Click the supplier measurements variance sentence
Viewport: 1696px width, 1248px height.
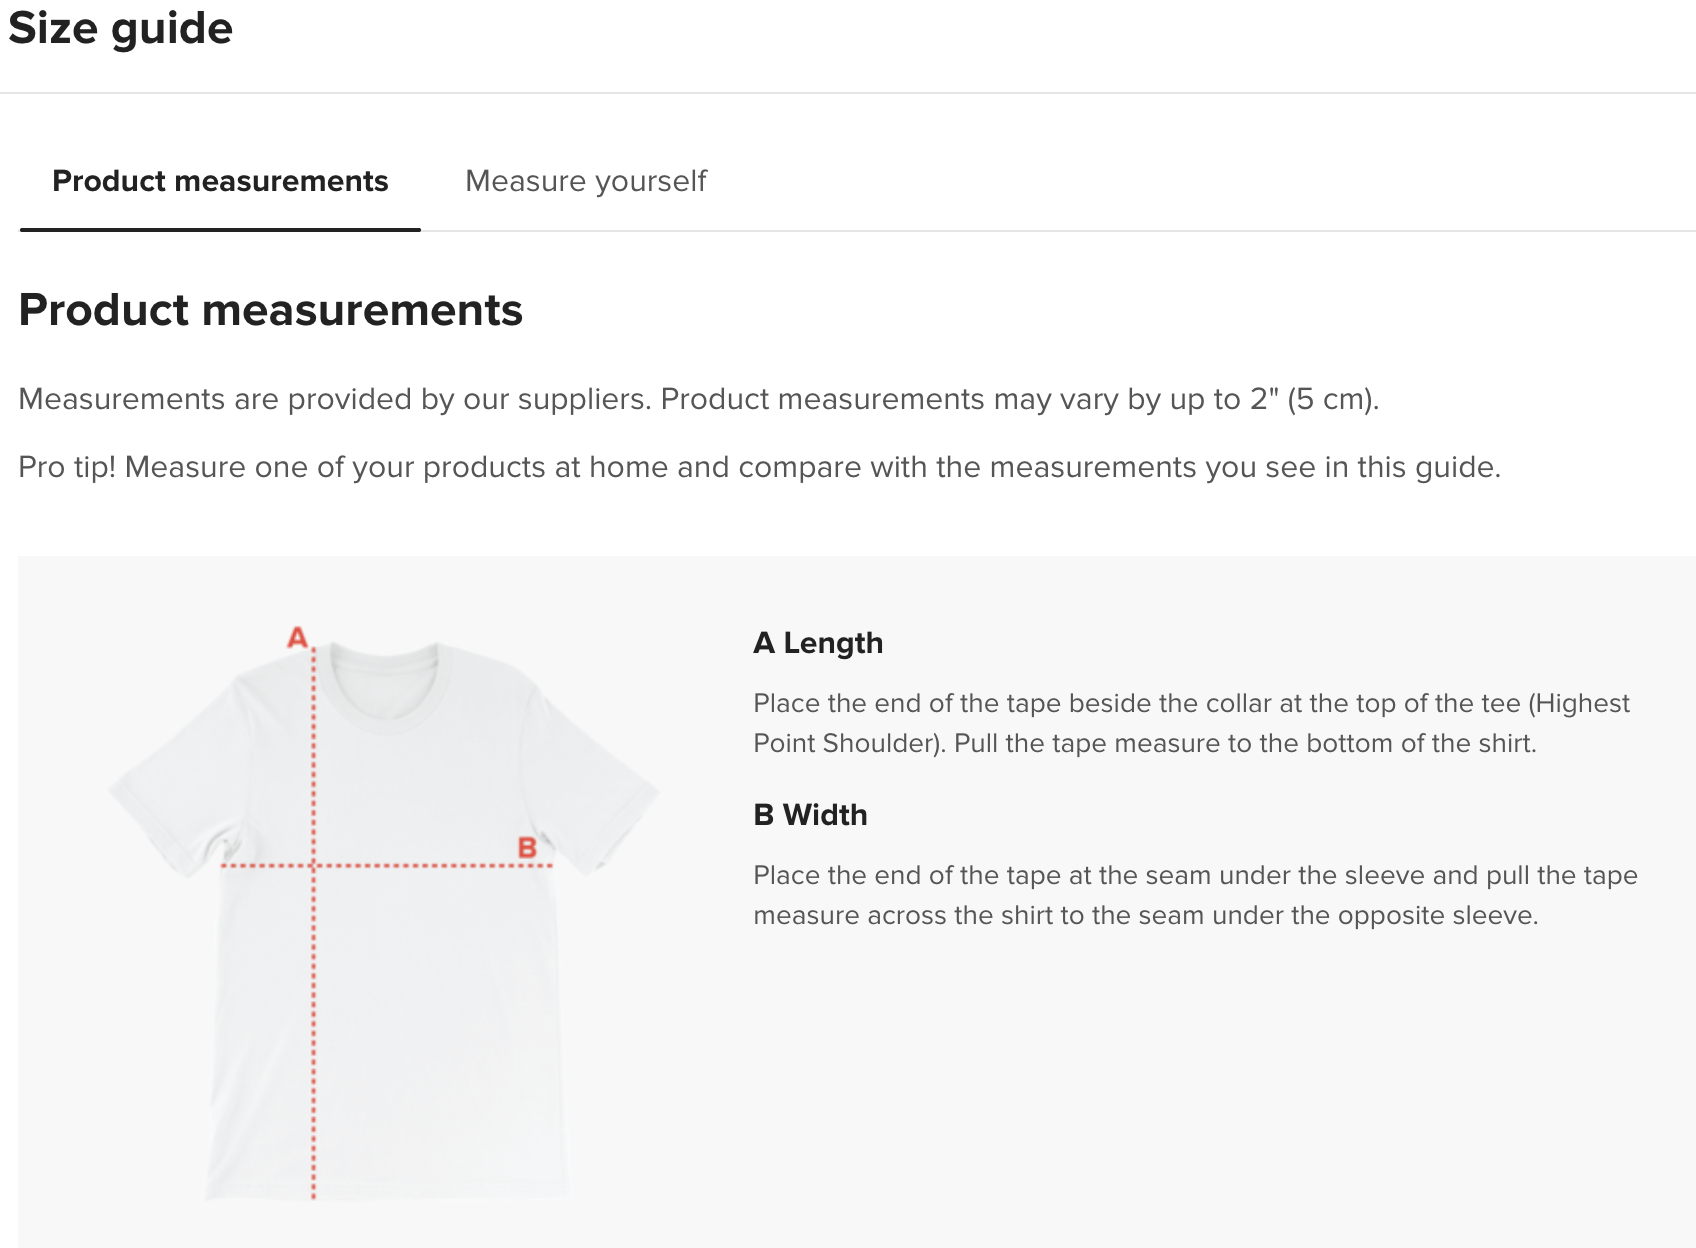(x=698, y=399)
